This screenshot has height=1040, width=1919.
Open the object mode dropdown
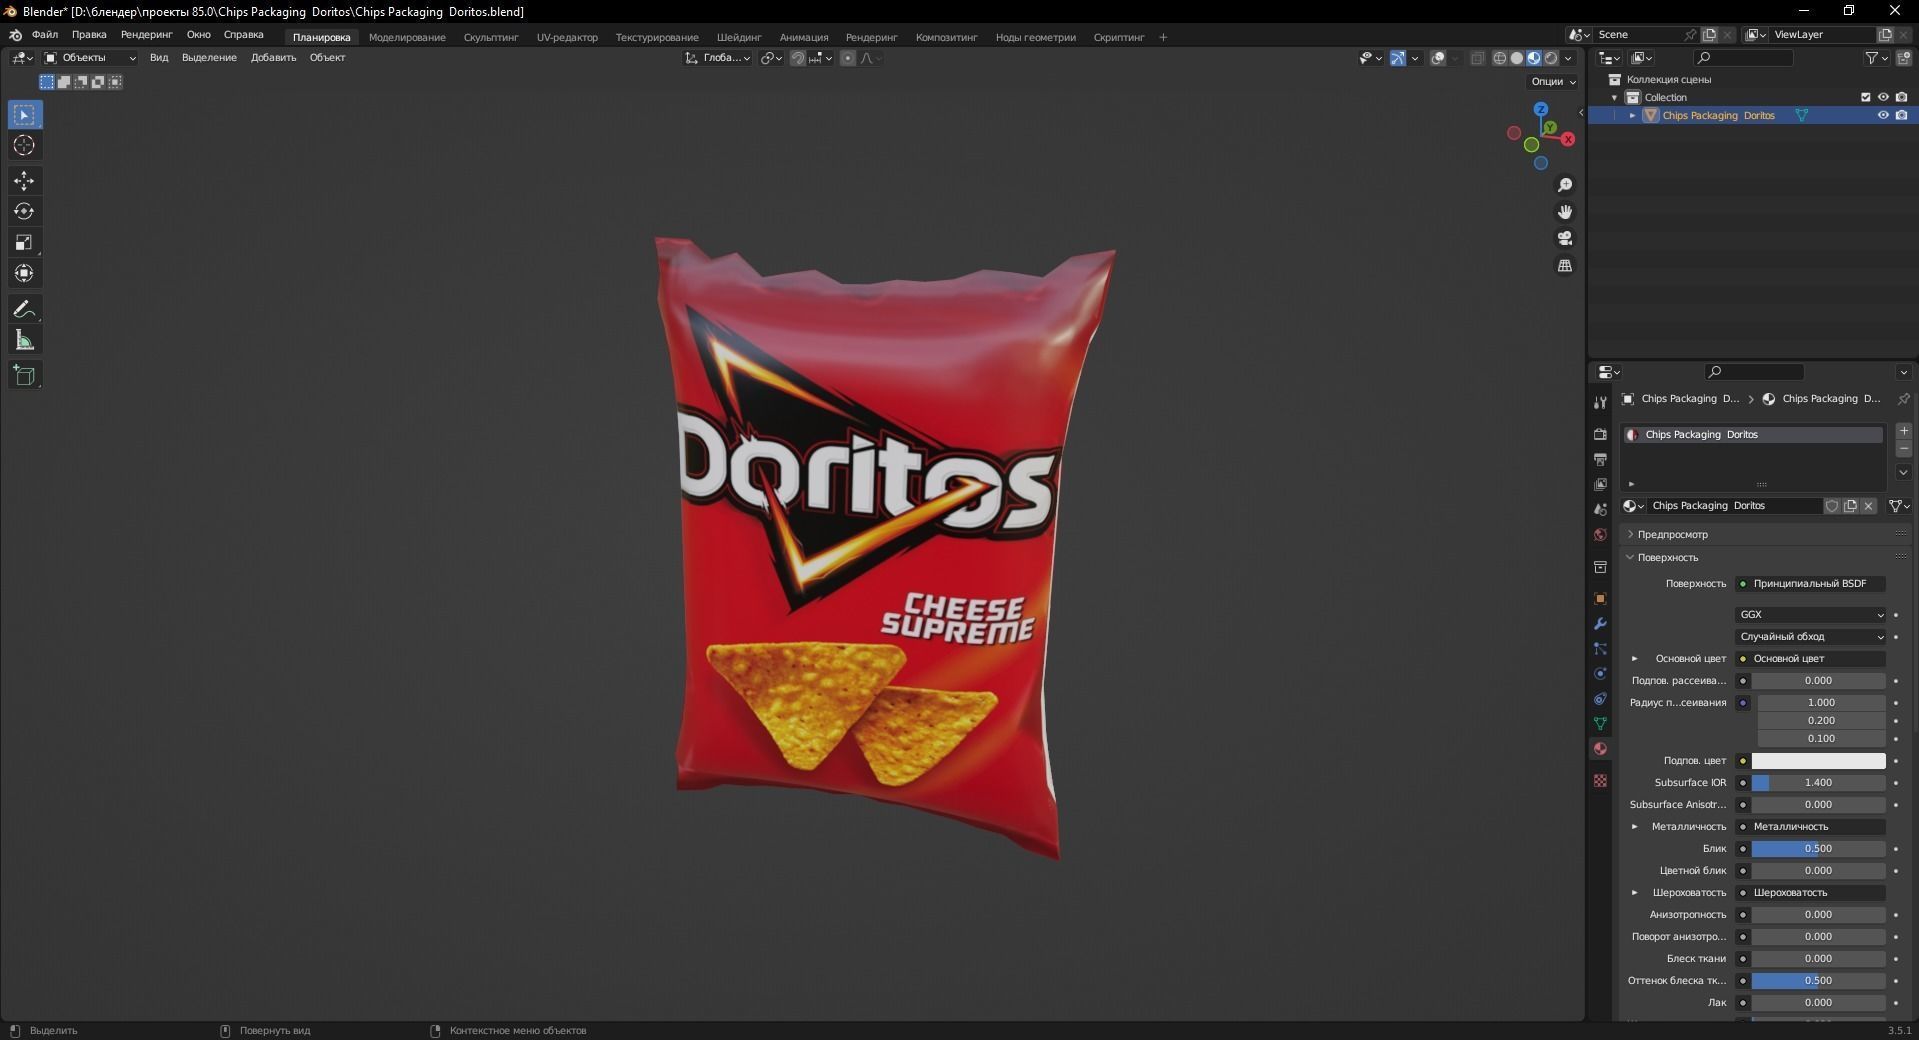[90, 58]
